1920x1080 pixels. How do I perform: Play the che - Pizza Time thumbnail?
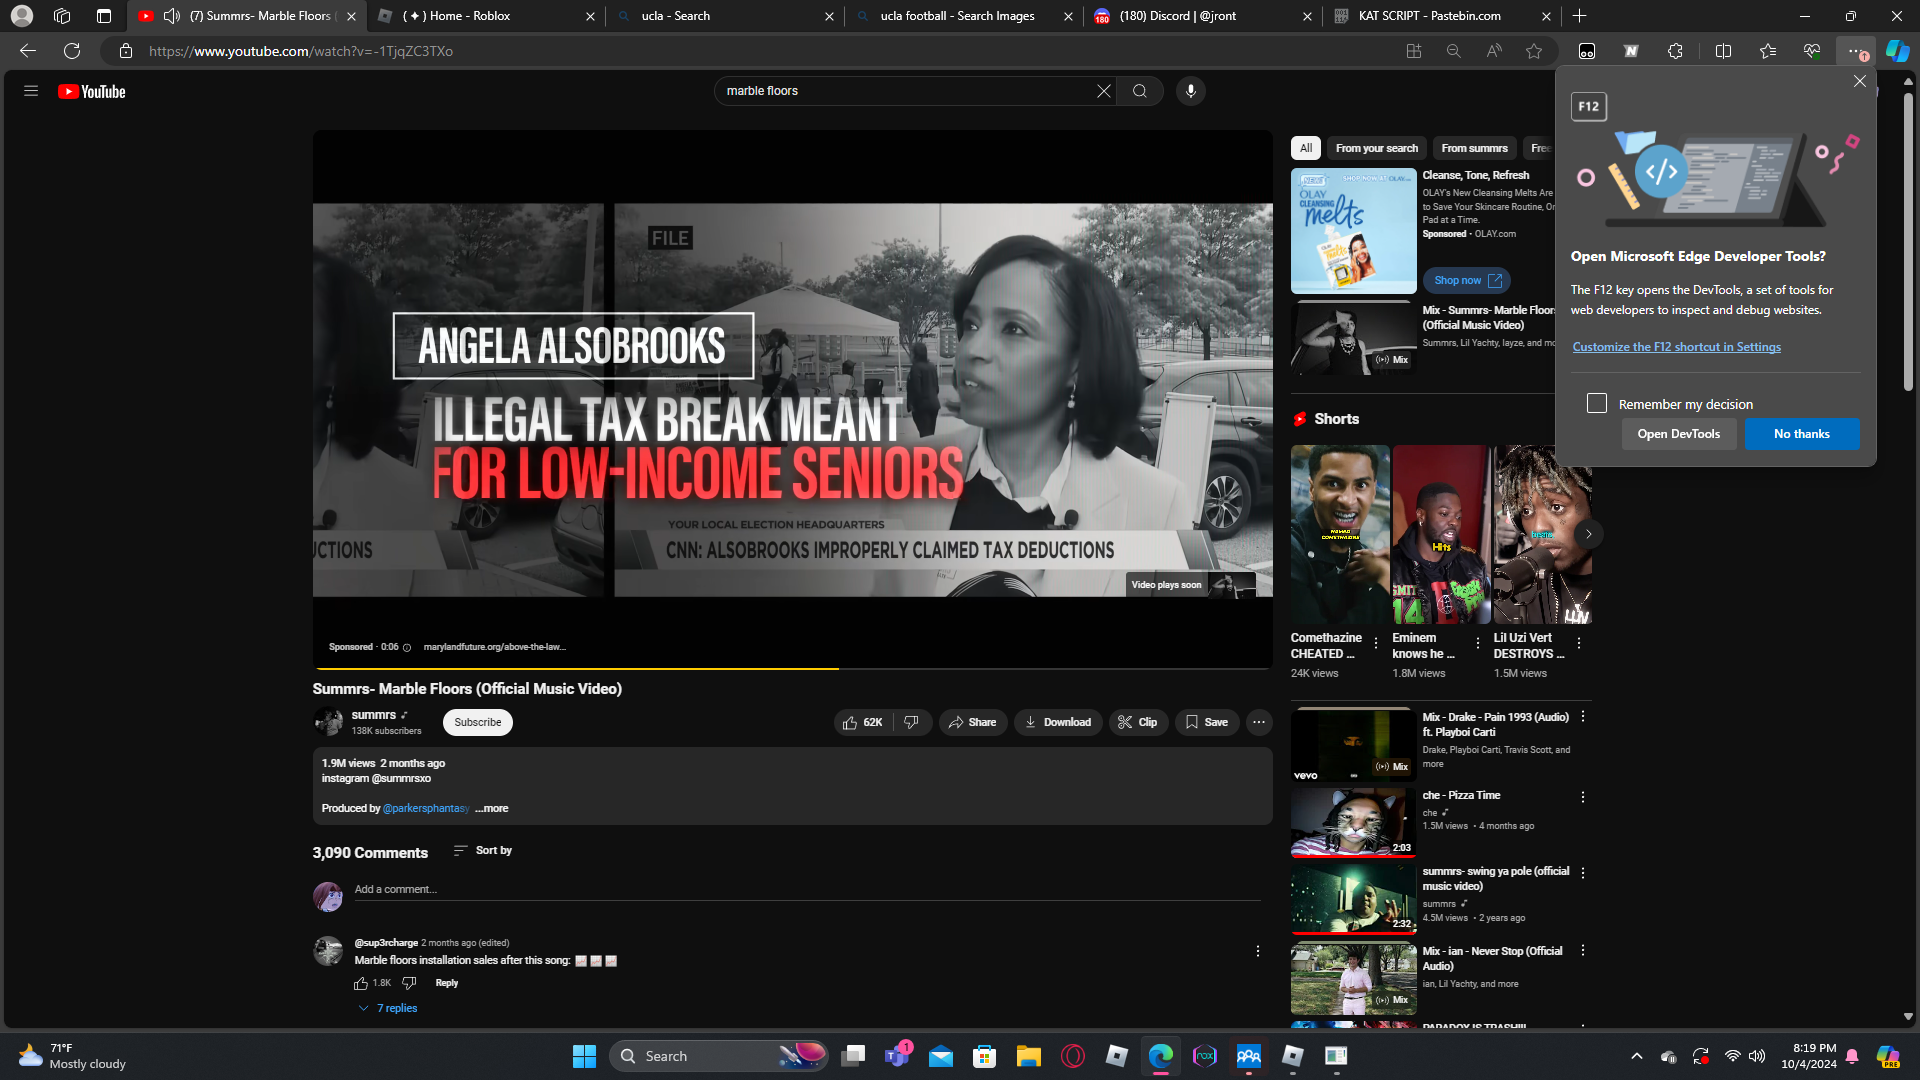pos(1354,822)
